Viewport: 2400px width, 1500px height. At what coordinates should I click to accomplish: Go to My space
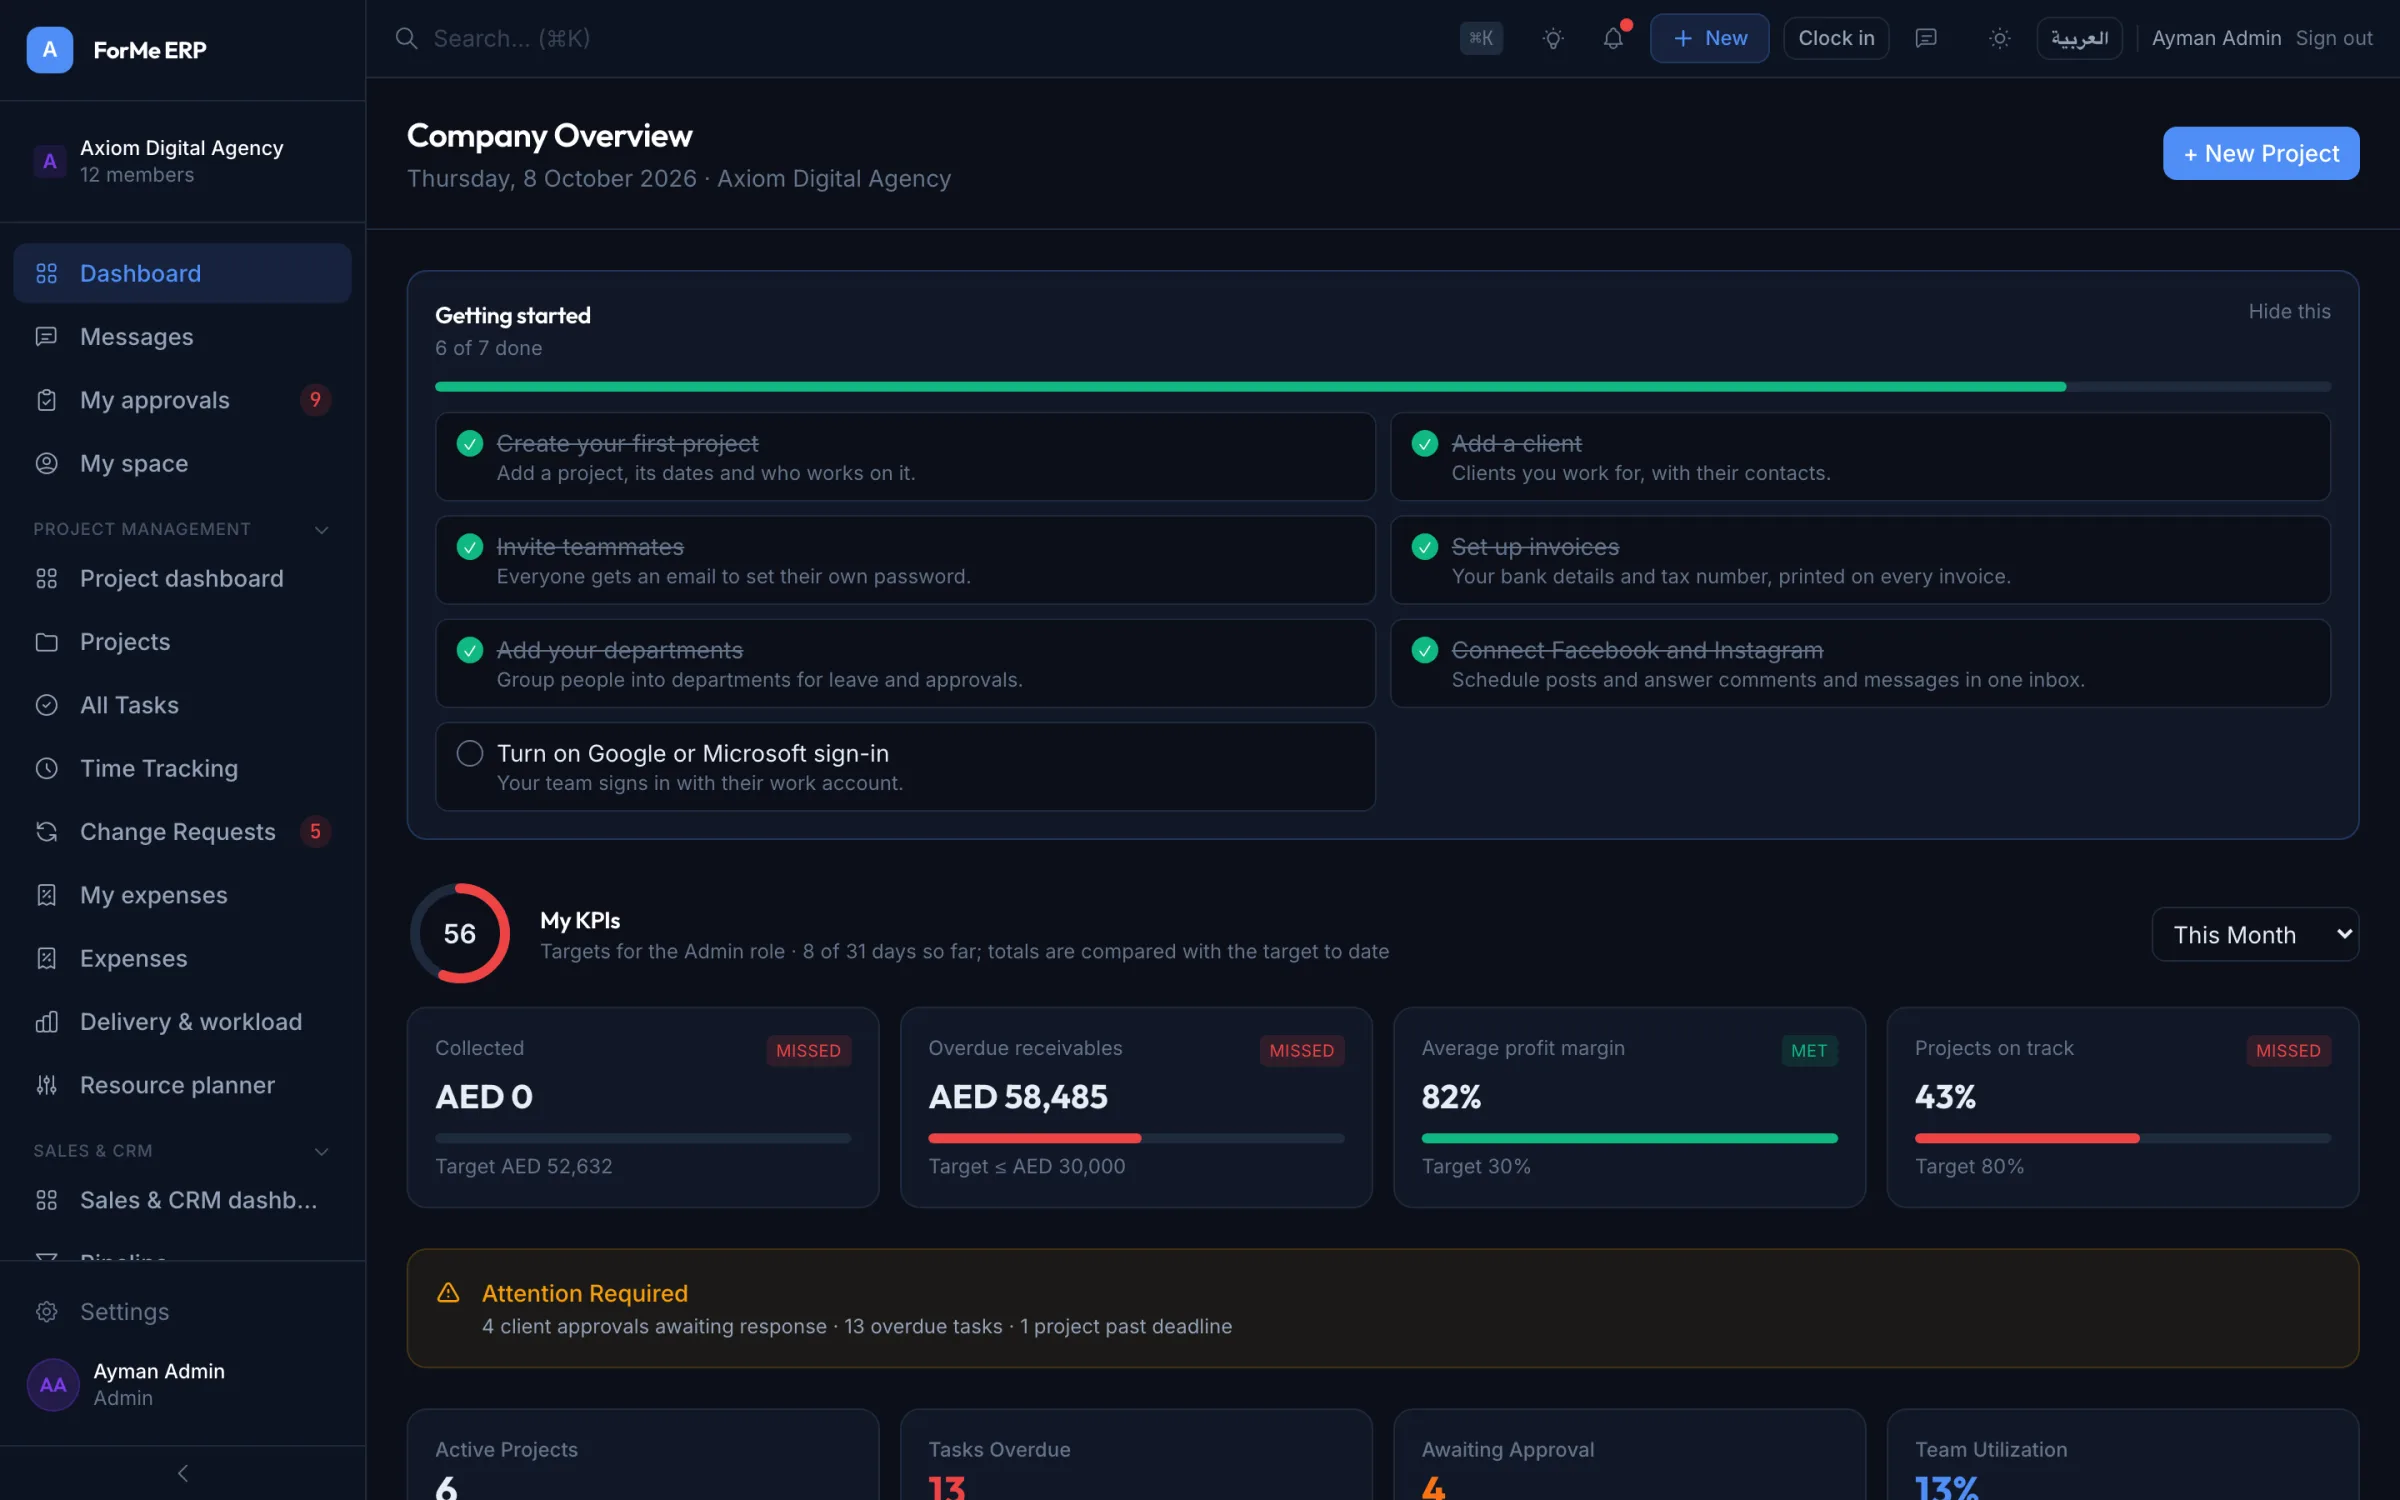coord(183,463)
